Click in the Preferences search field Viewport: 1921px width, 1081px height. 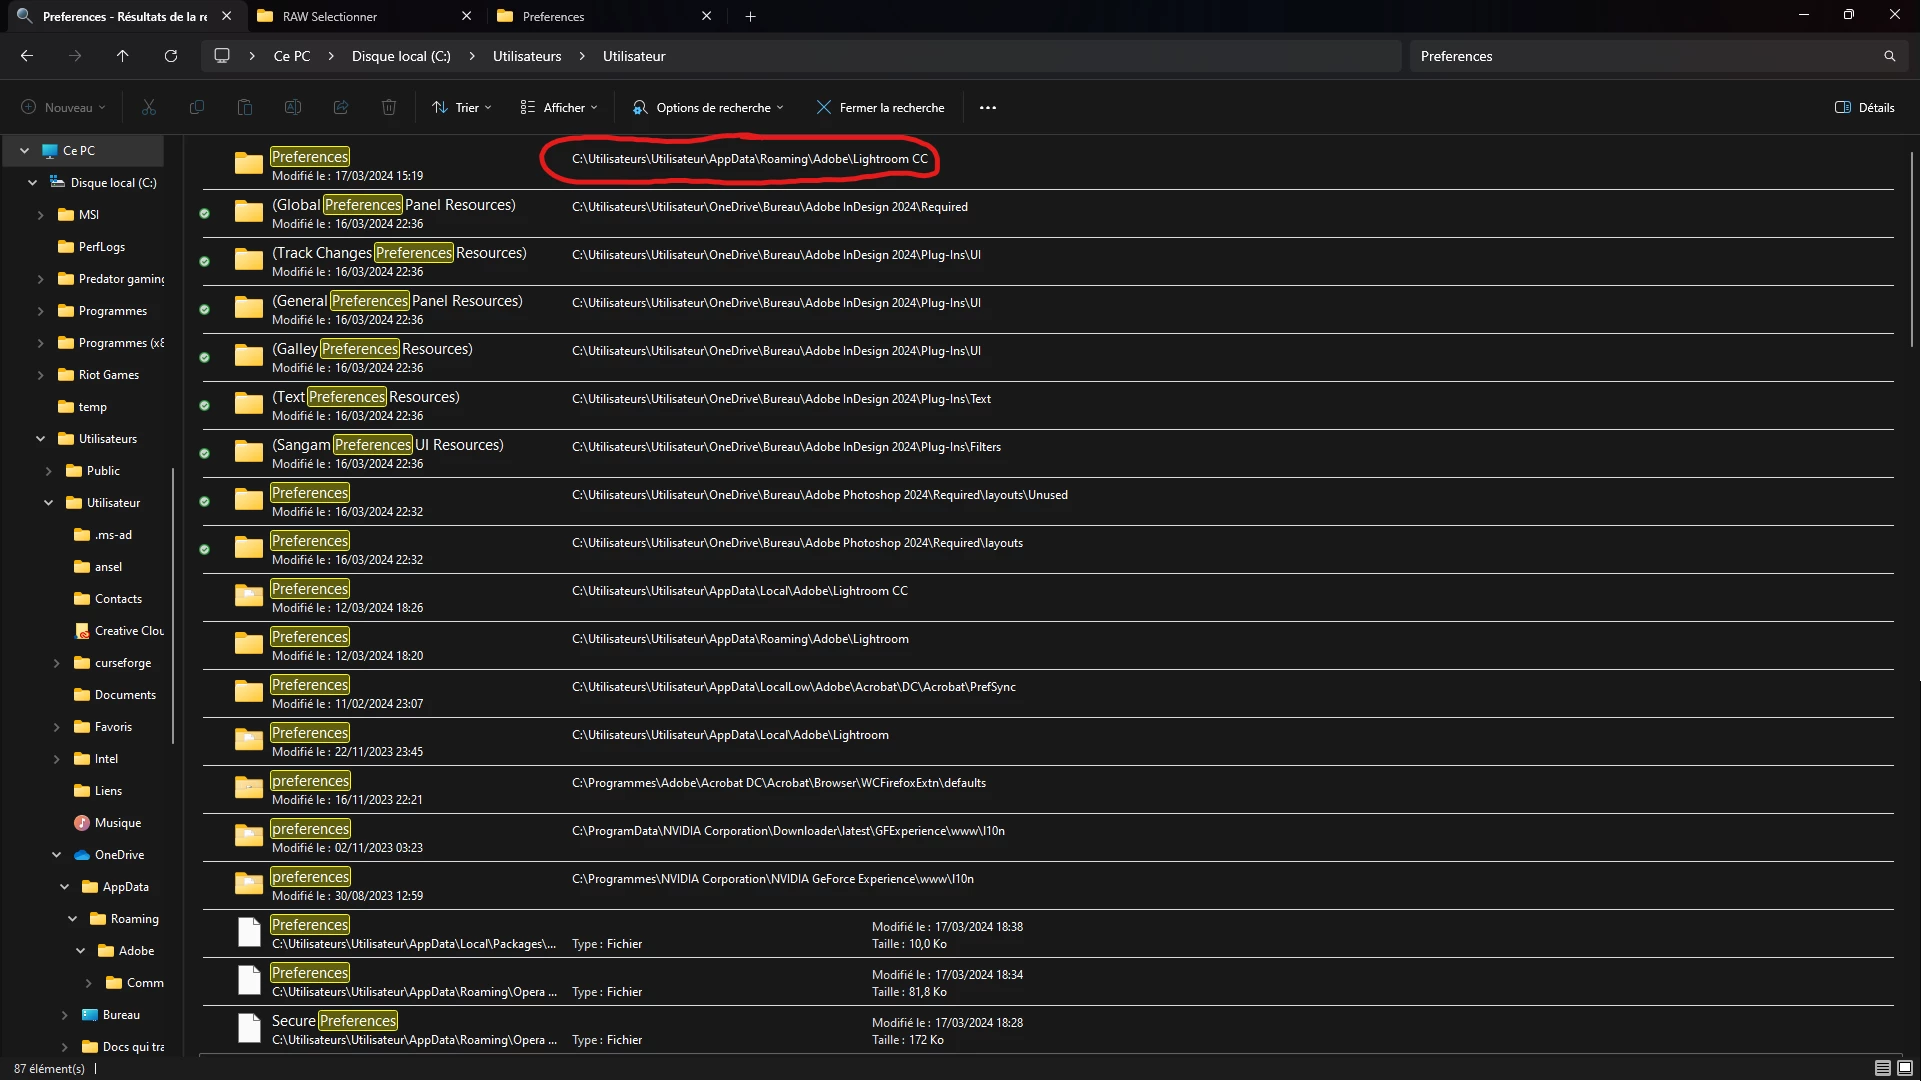1640,56
